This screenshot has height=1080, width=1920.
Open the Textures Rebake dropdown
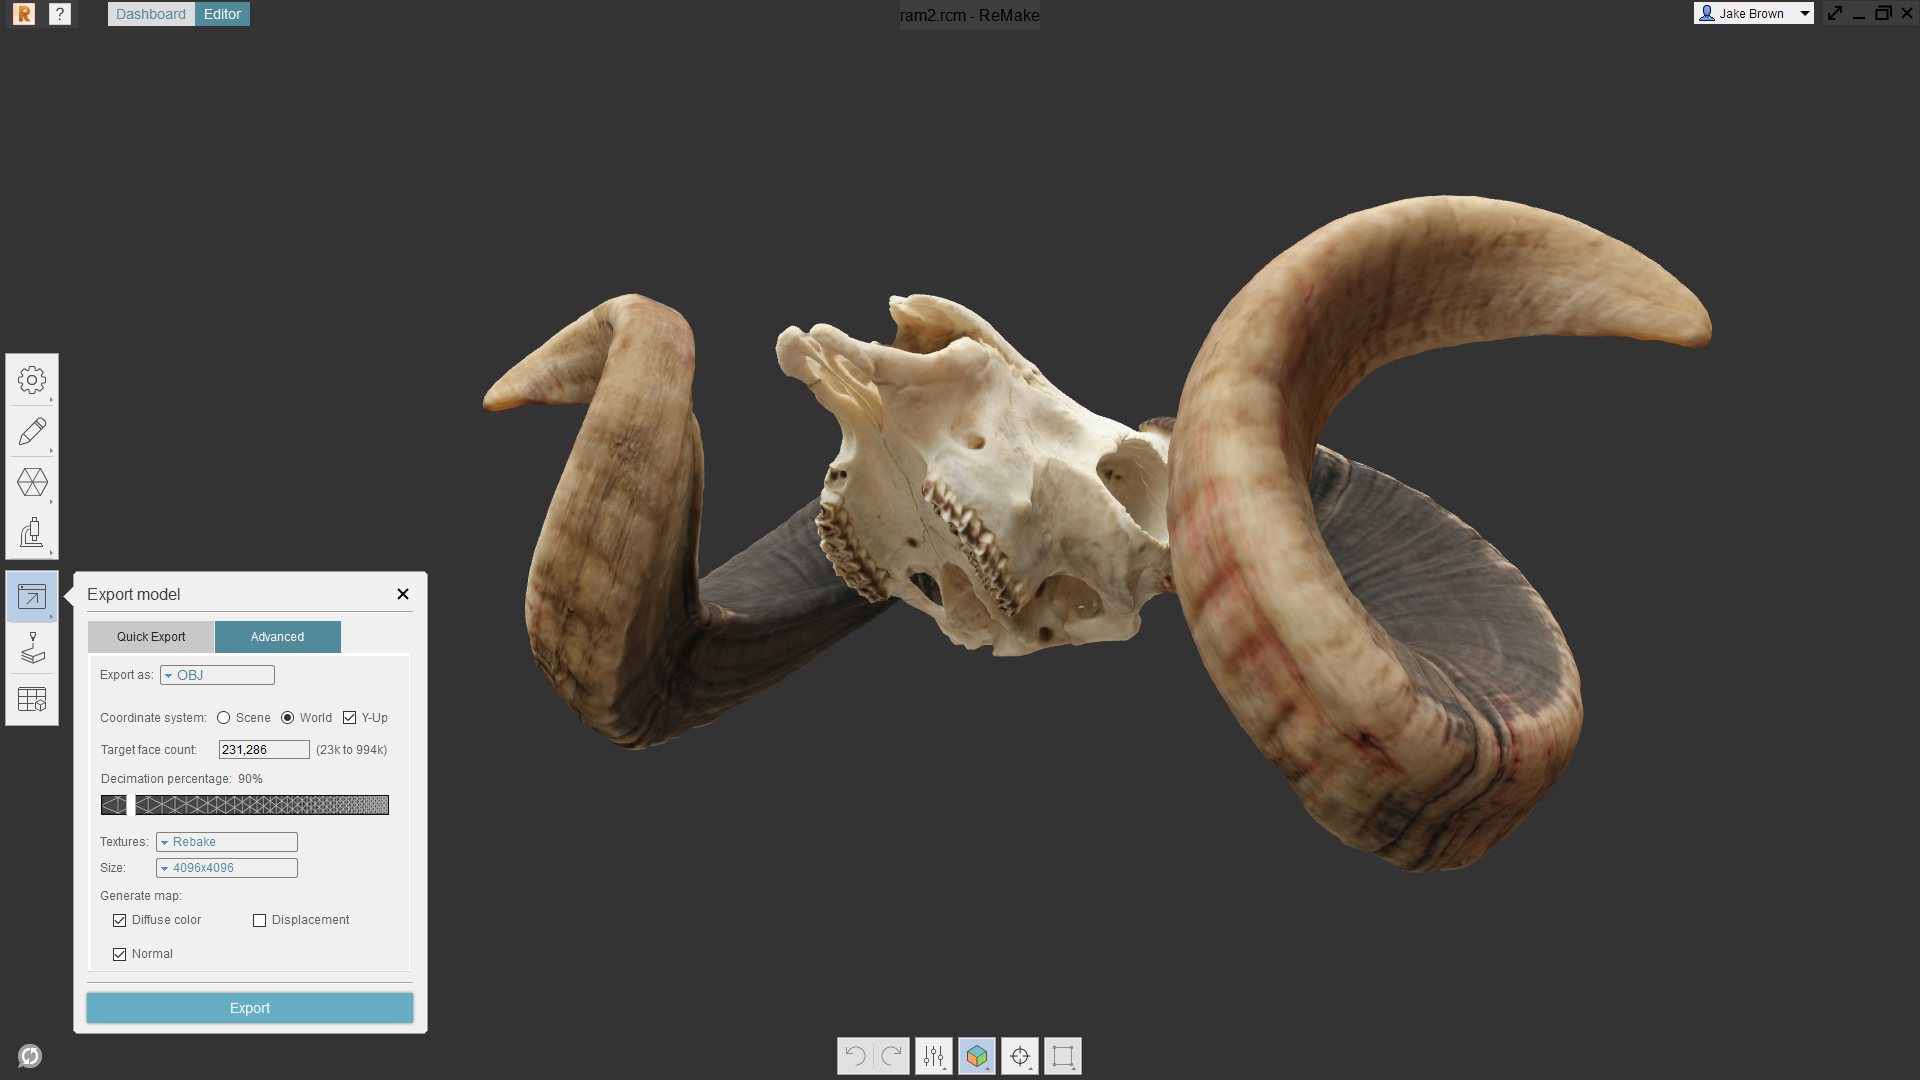(226, 841)
